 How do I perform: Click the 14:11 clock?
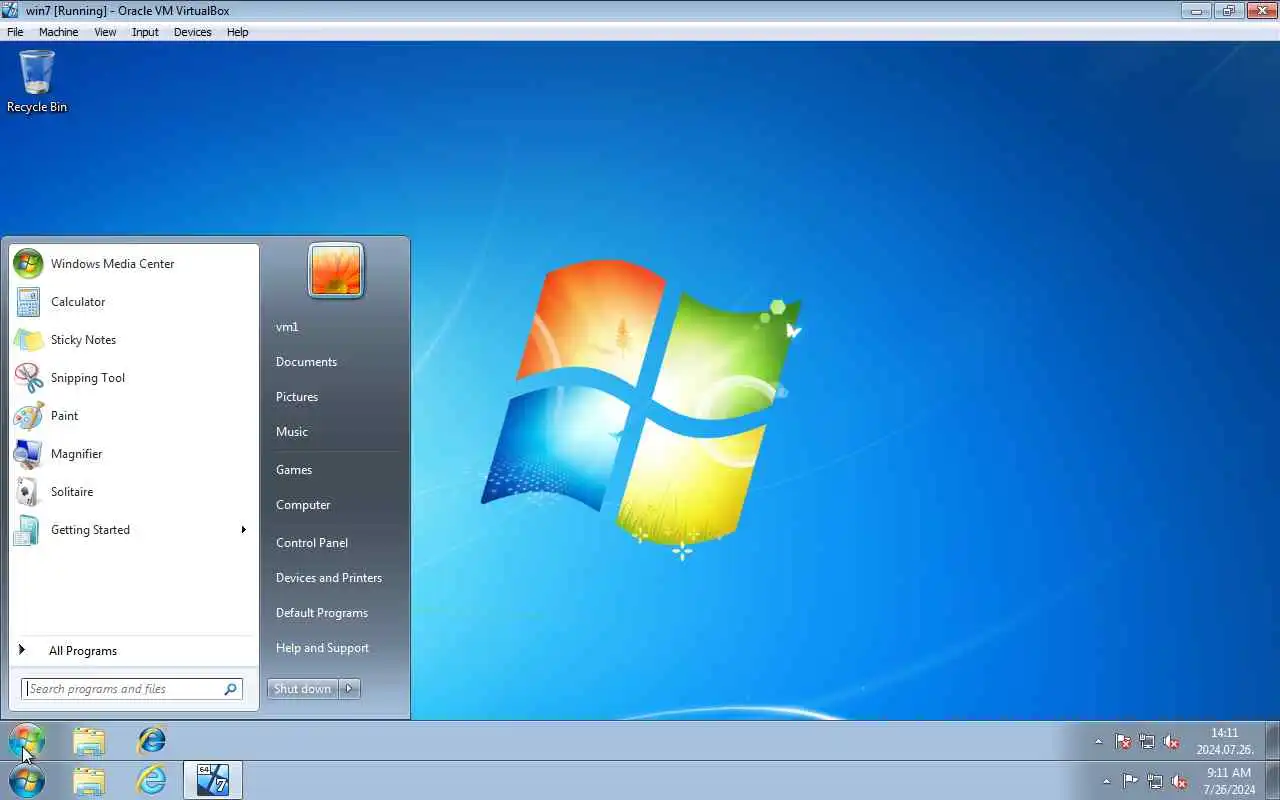(1225, 741)
